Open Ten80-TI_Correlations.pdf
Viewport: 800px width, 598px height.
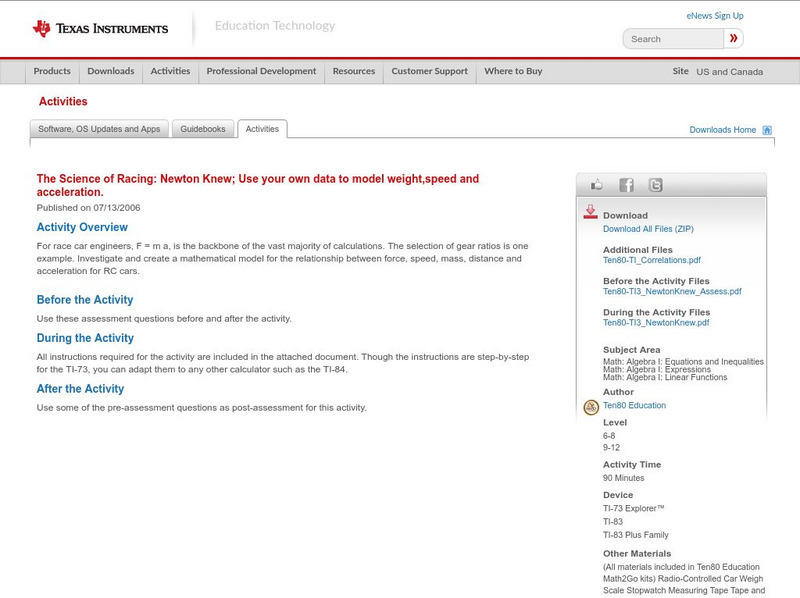click(652, 260)
